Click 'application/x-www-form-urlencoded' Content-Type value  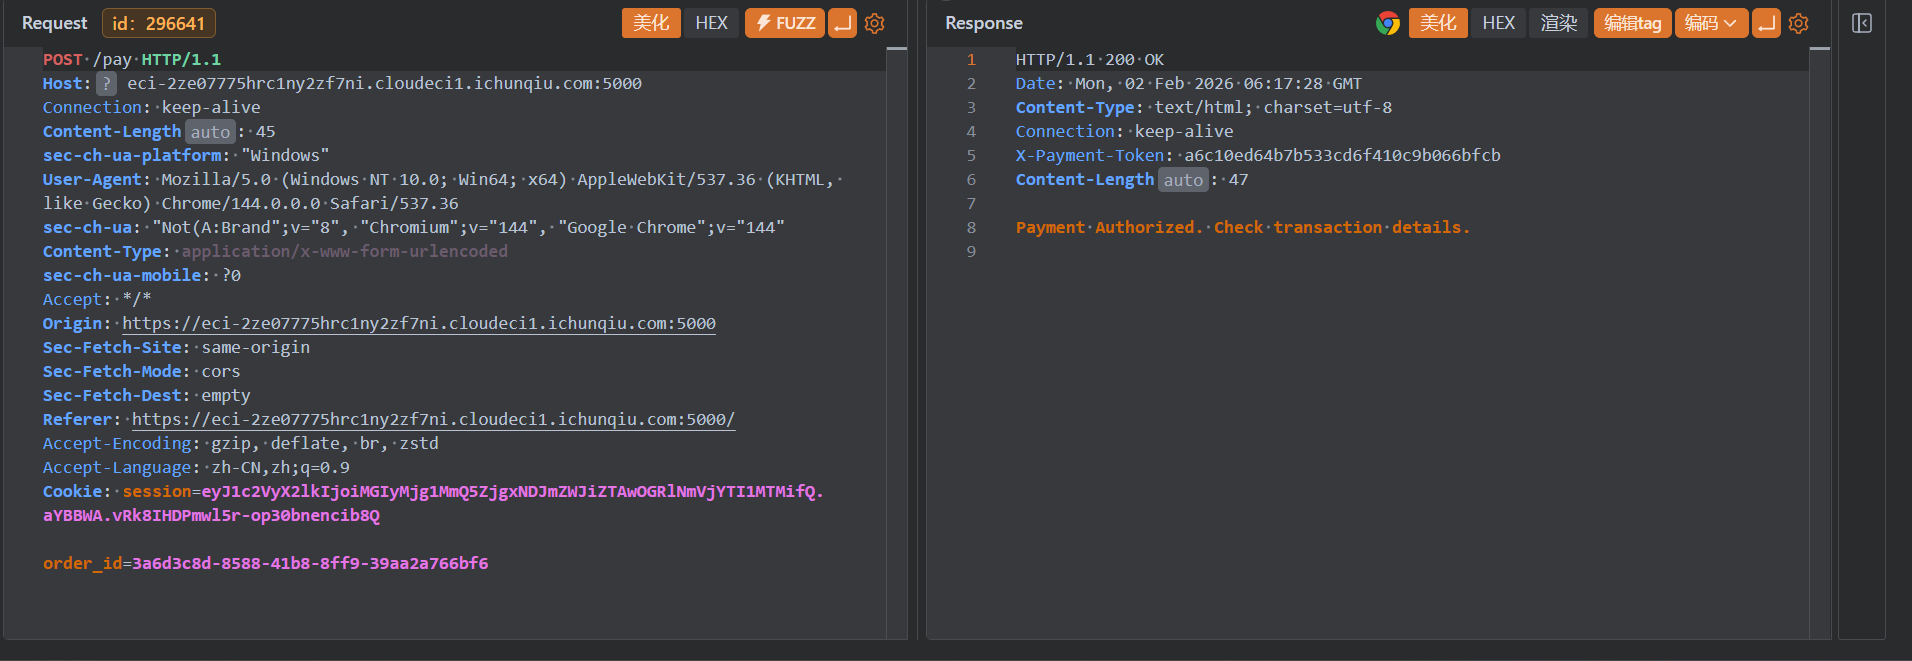(x=344, y=252)
